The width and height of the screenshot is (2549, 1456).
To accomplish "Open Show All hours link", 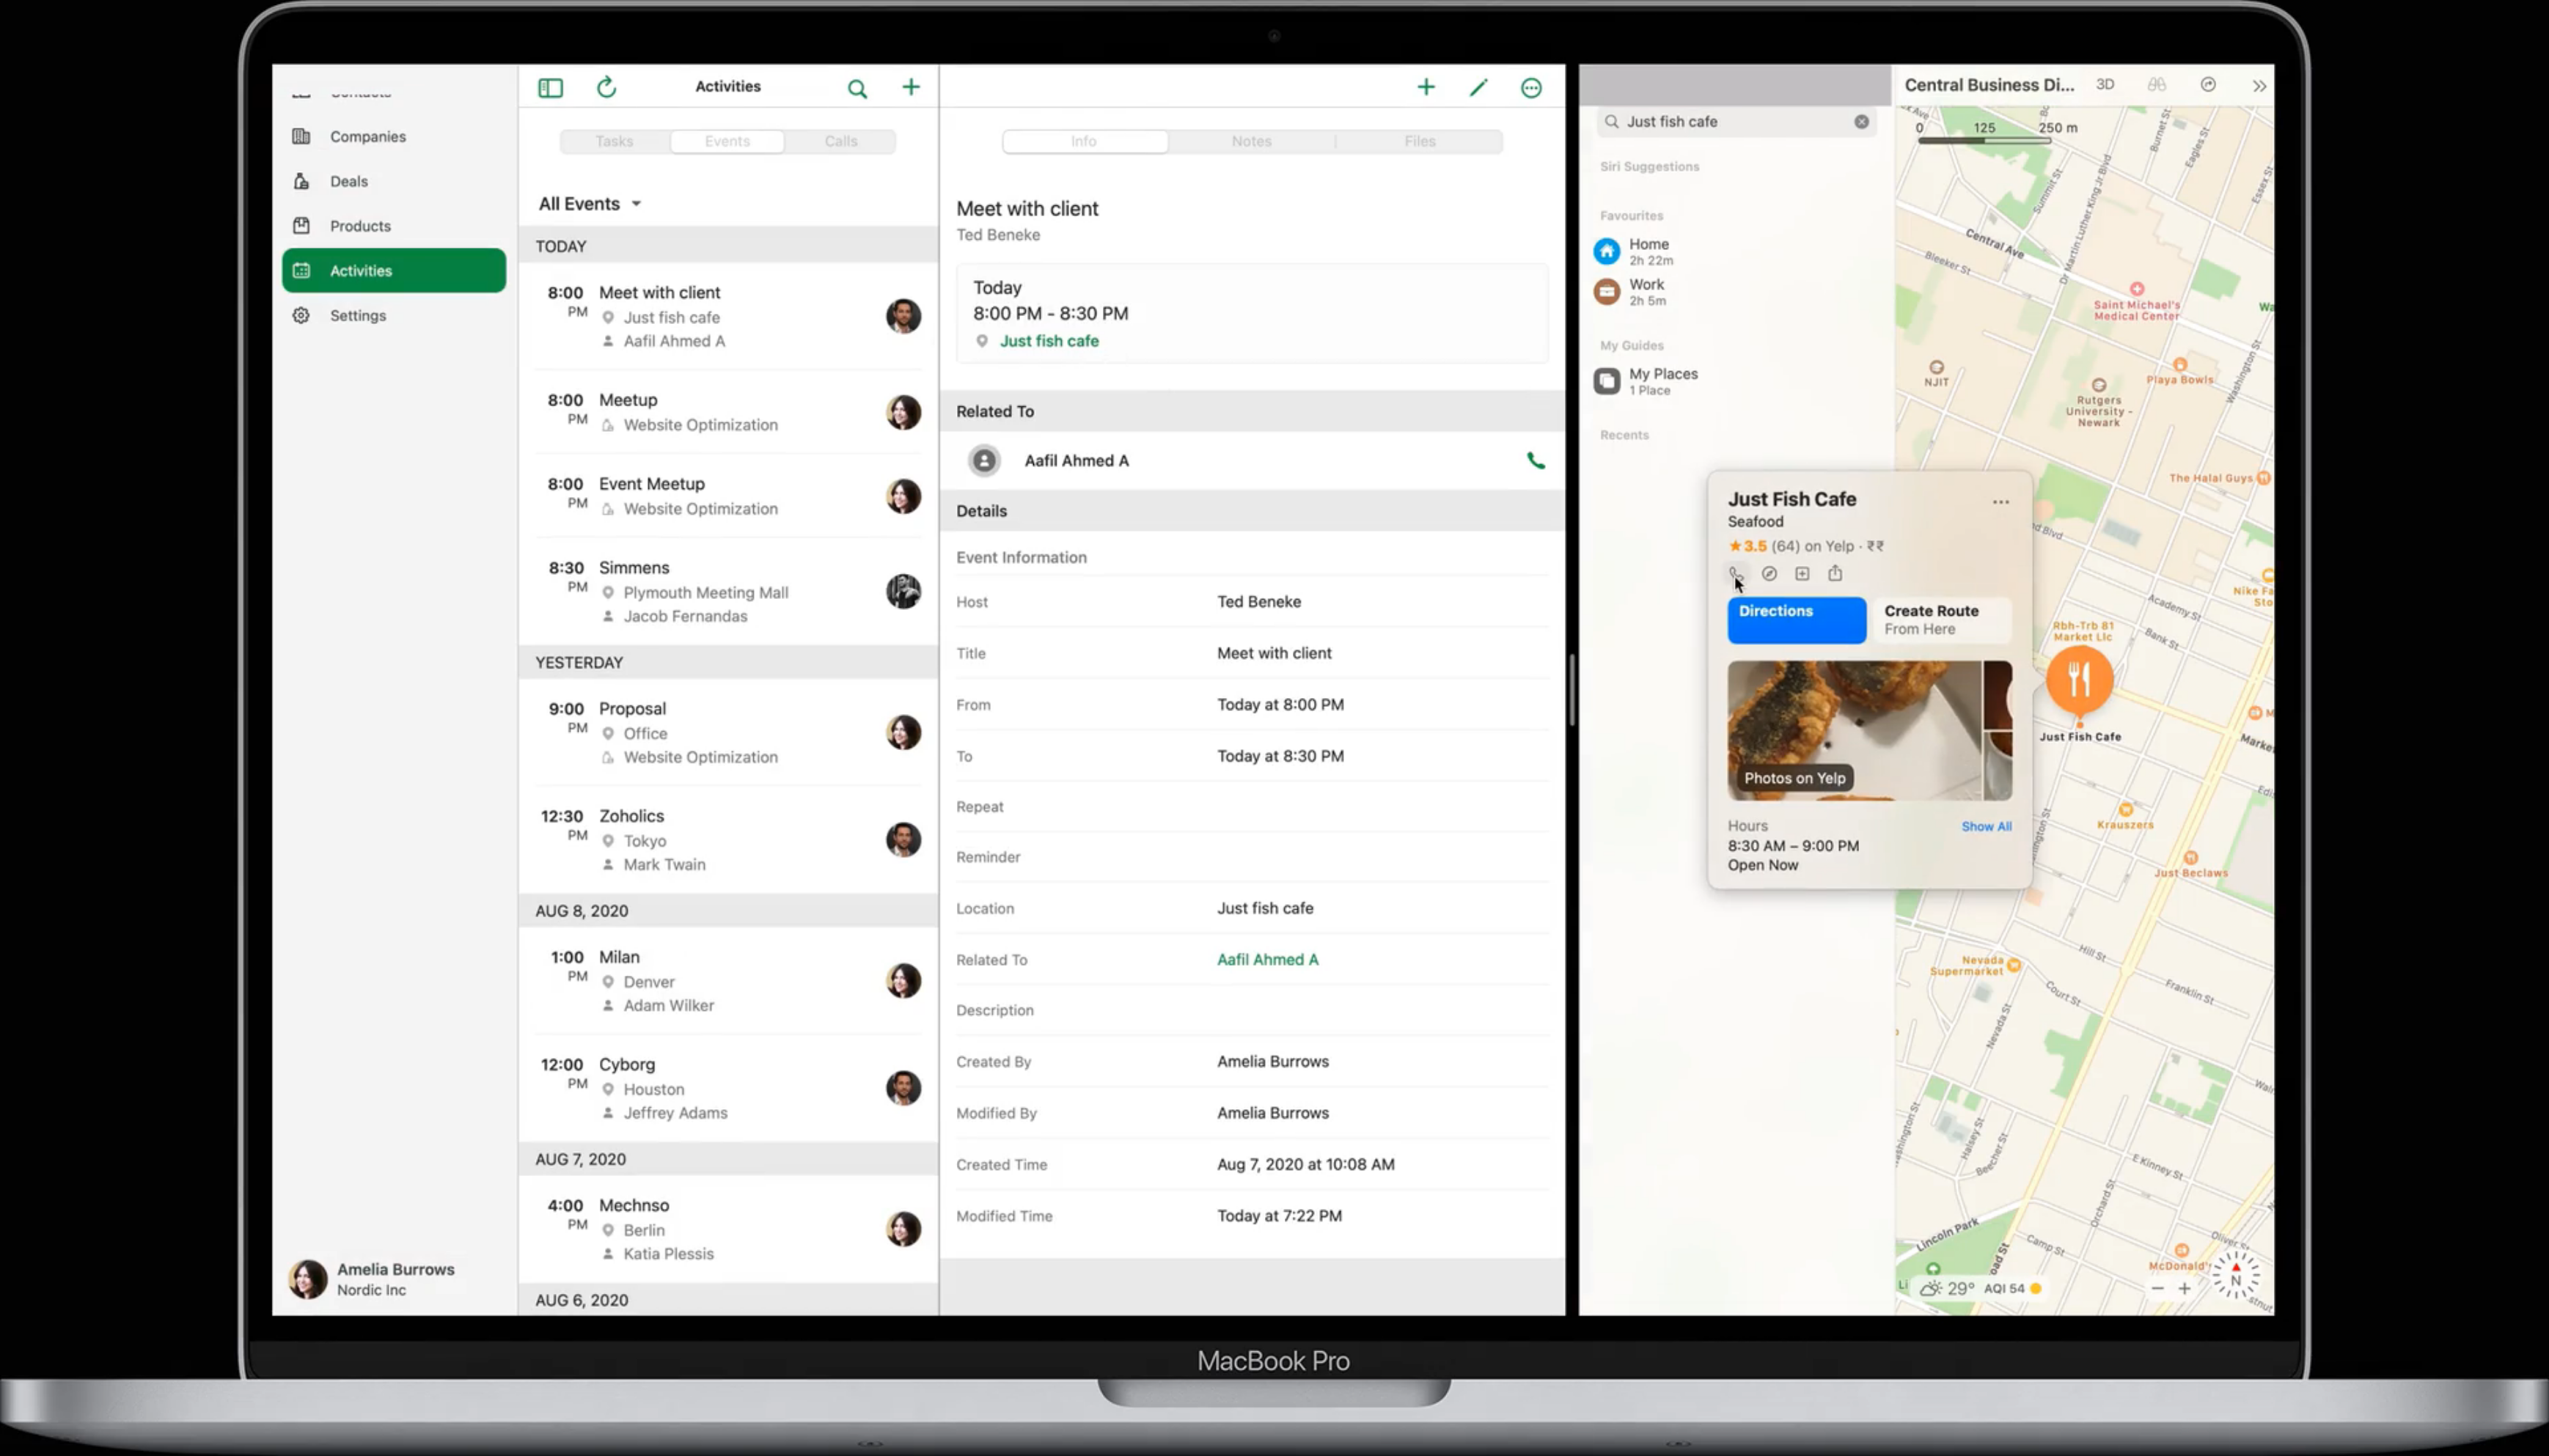I will 1986,826.
